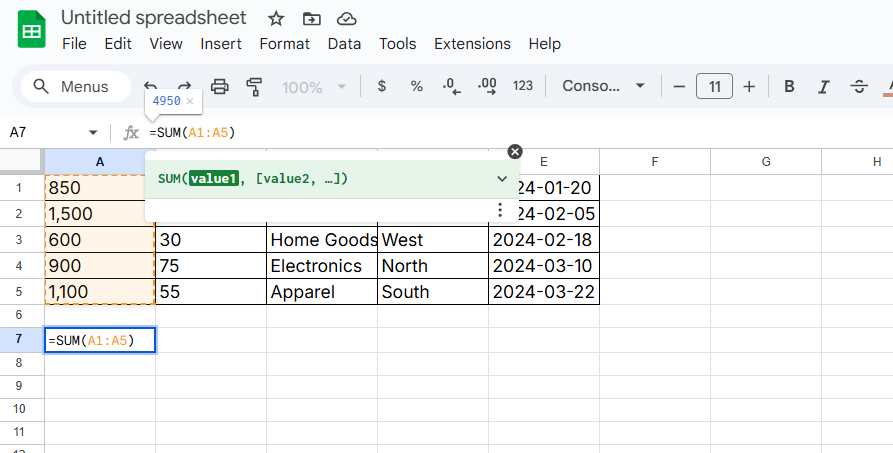The width and height of the screenshot is (893, 453).
Task: Format as currency with dollar icon
Action: [x=381, y=86]
